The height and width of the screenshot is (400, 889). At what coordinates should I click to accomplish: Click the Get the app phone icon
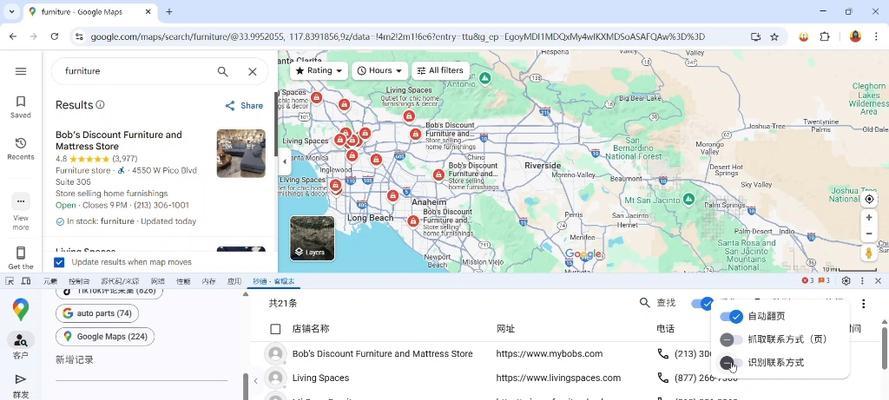tap(20, 253)
